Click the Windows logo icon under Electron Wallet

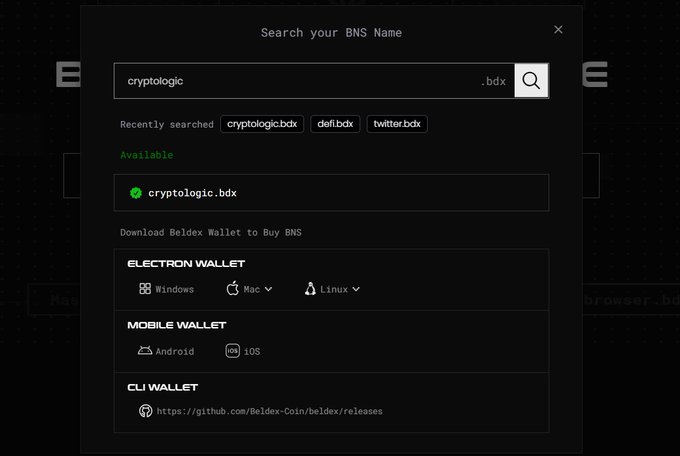pos(145,289)
